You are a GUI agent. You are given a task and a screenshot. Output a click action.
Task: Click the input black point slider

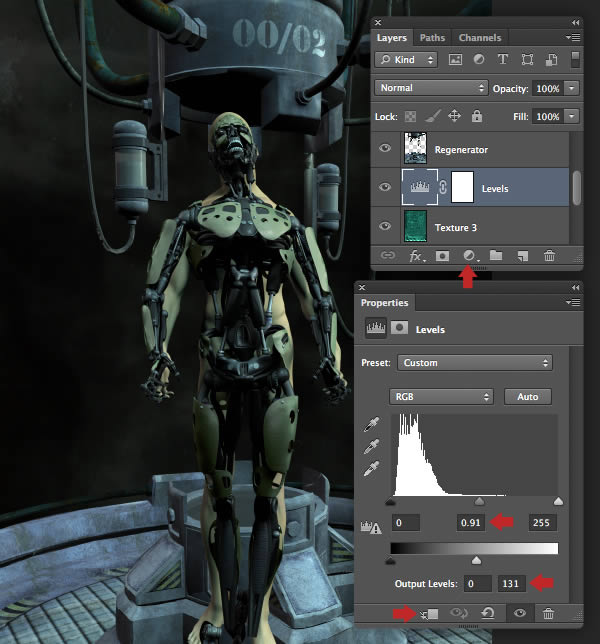391,501
